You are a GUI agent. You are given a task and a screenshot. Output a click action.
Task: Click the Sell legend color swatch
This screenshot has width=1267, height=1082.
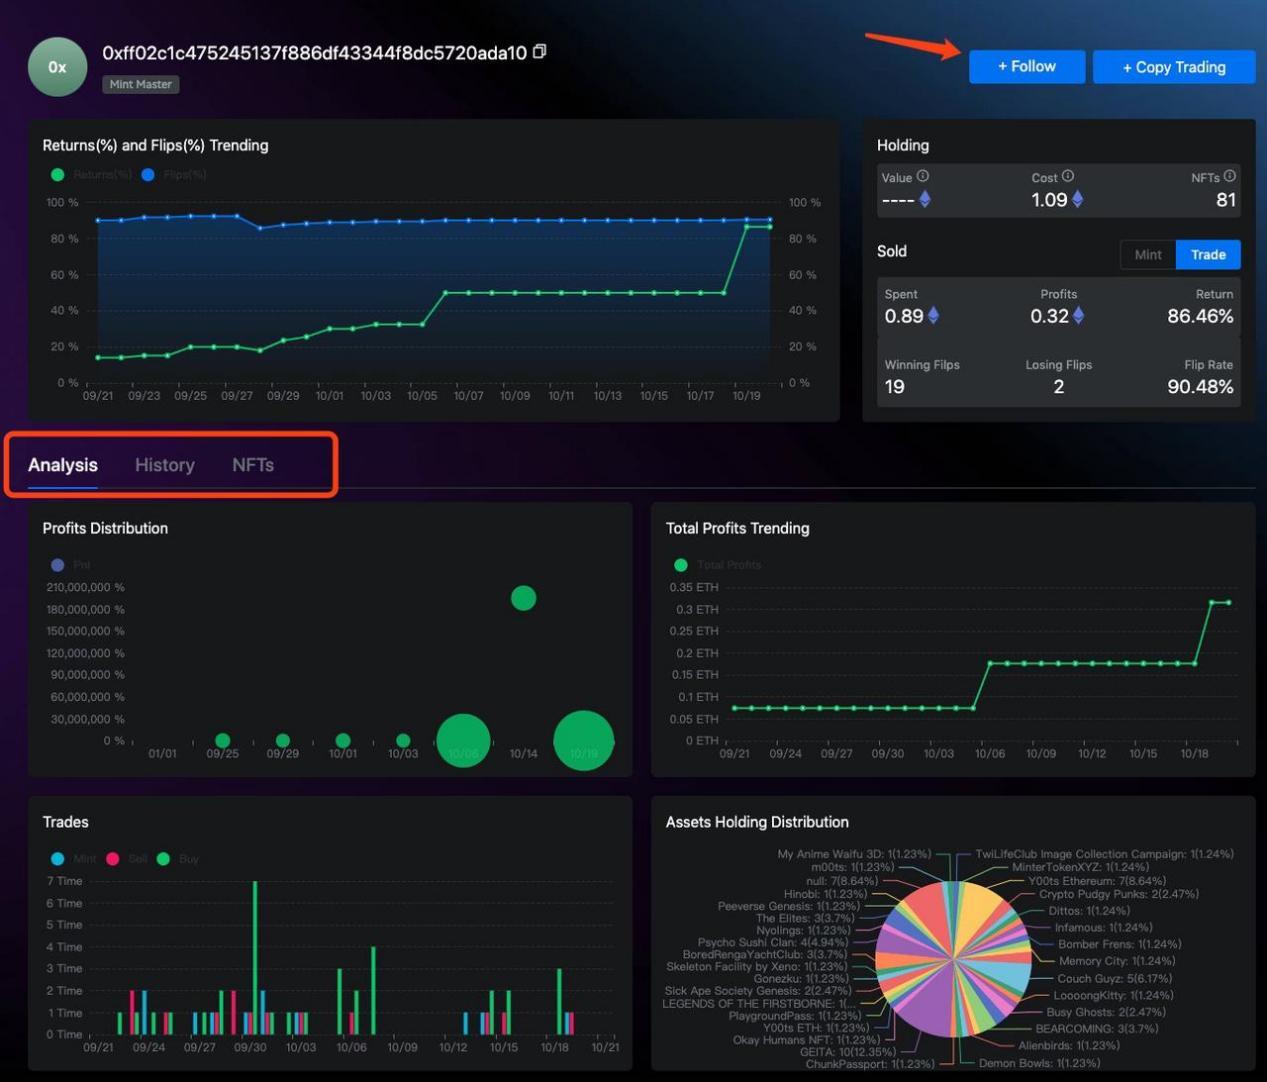[x=113, y=859]
